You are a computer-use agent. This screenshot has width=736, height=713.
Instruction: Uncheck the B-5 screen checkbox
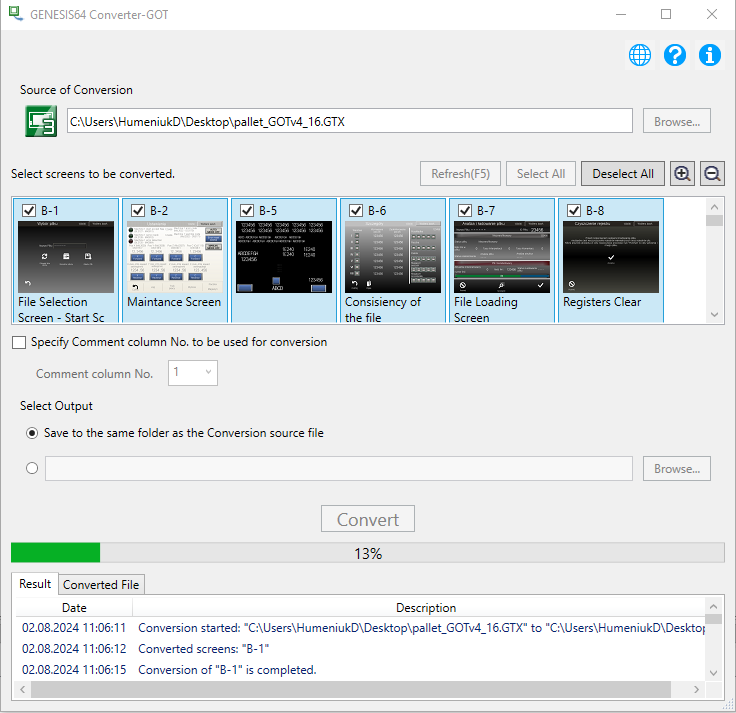click(x=247, y=210)
